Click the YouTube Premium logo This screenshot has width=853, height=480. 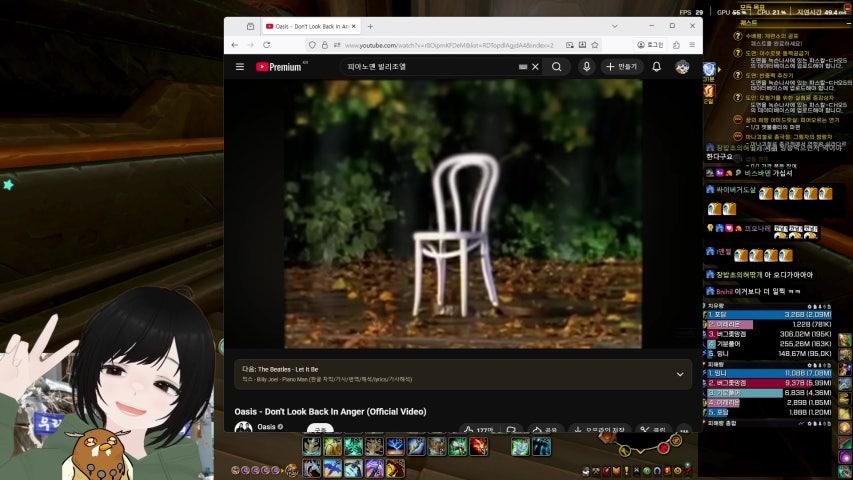279,67
